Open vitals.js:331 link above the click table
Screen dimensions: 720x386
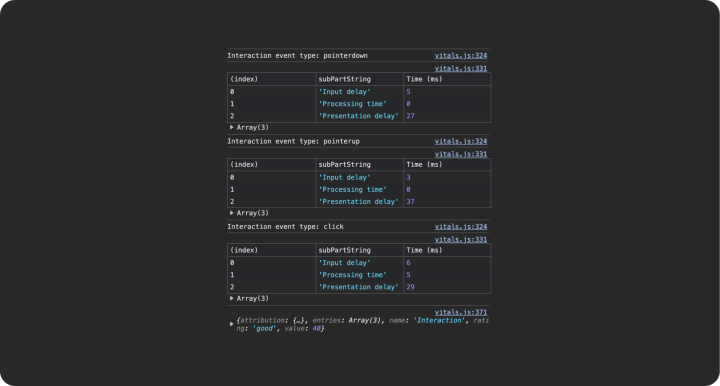coord(461,240)
